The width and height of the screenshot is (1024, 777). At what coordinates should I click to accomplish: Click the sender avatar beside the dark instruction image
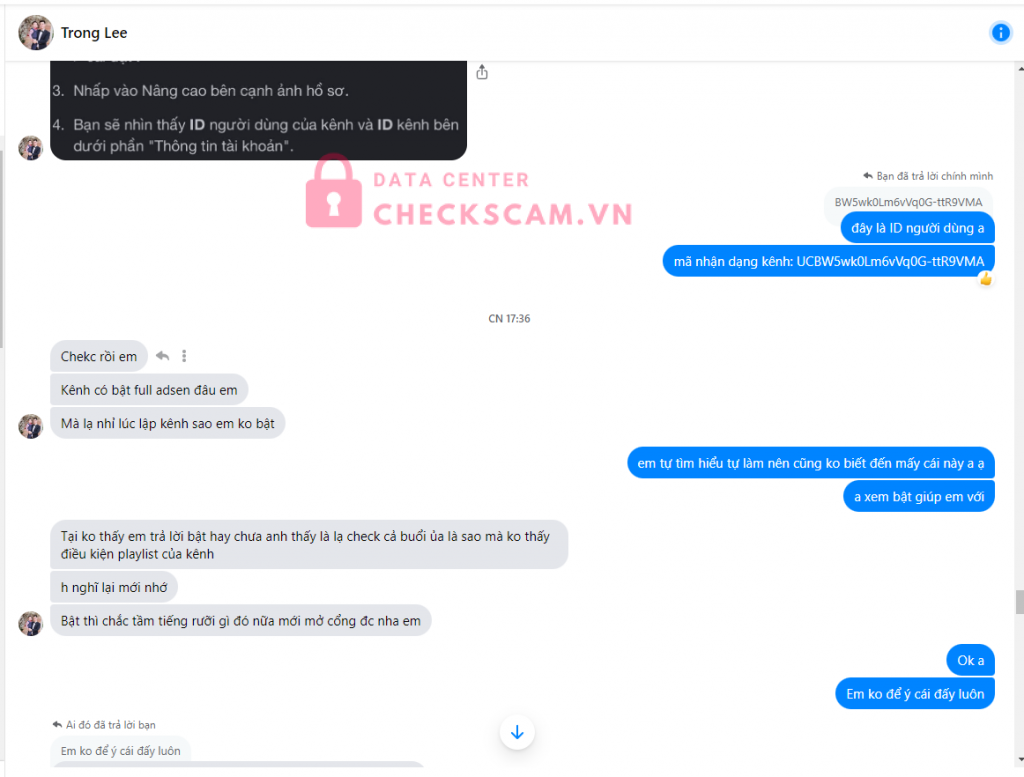point(31,148)
